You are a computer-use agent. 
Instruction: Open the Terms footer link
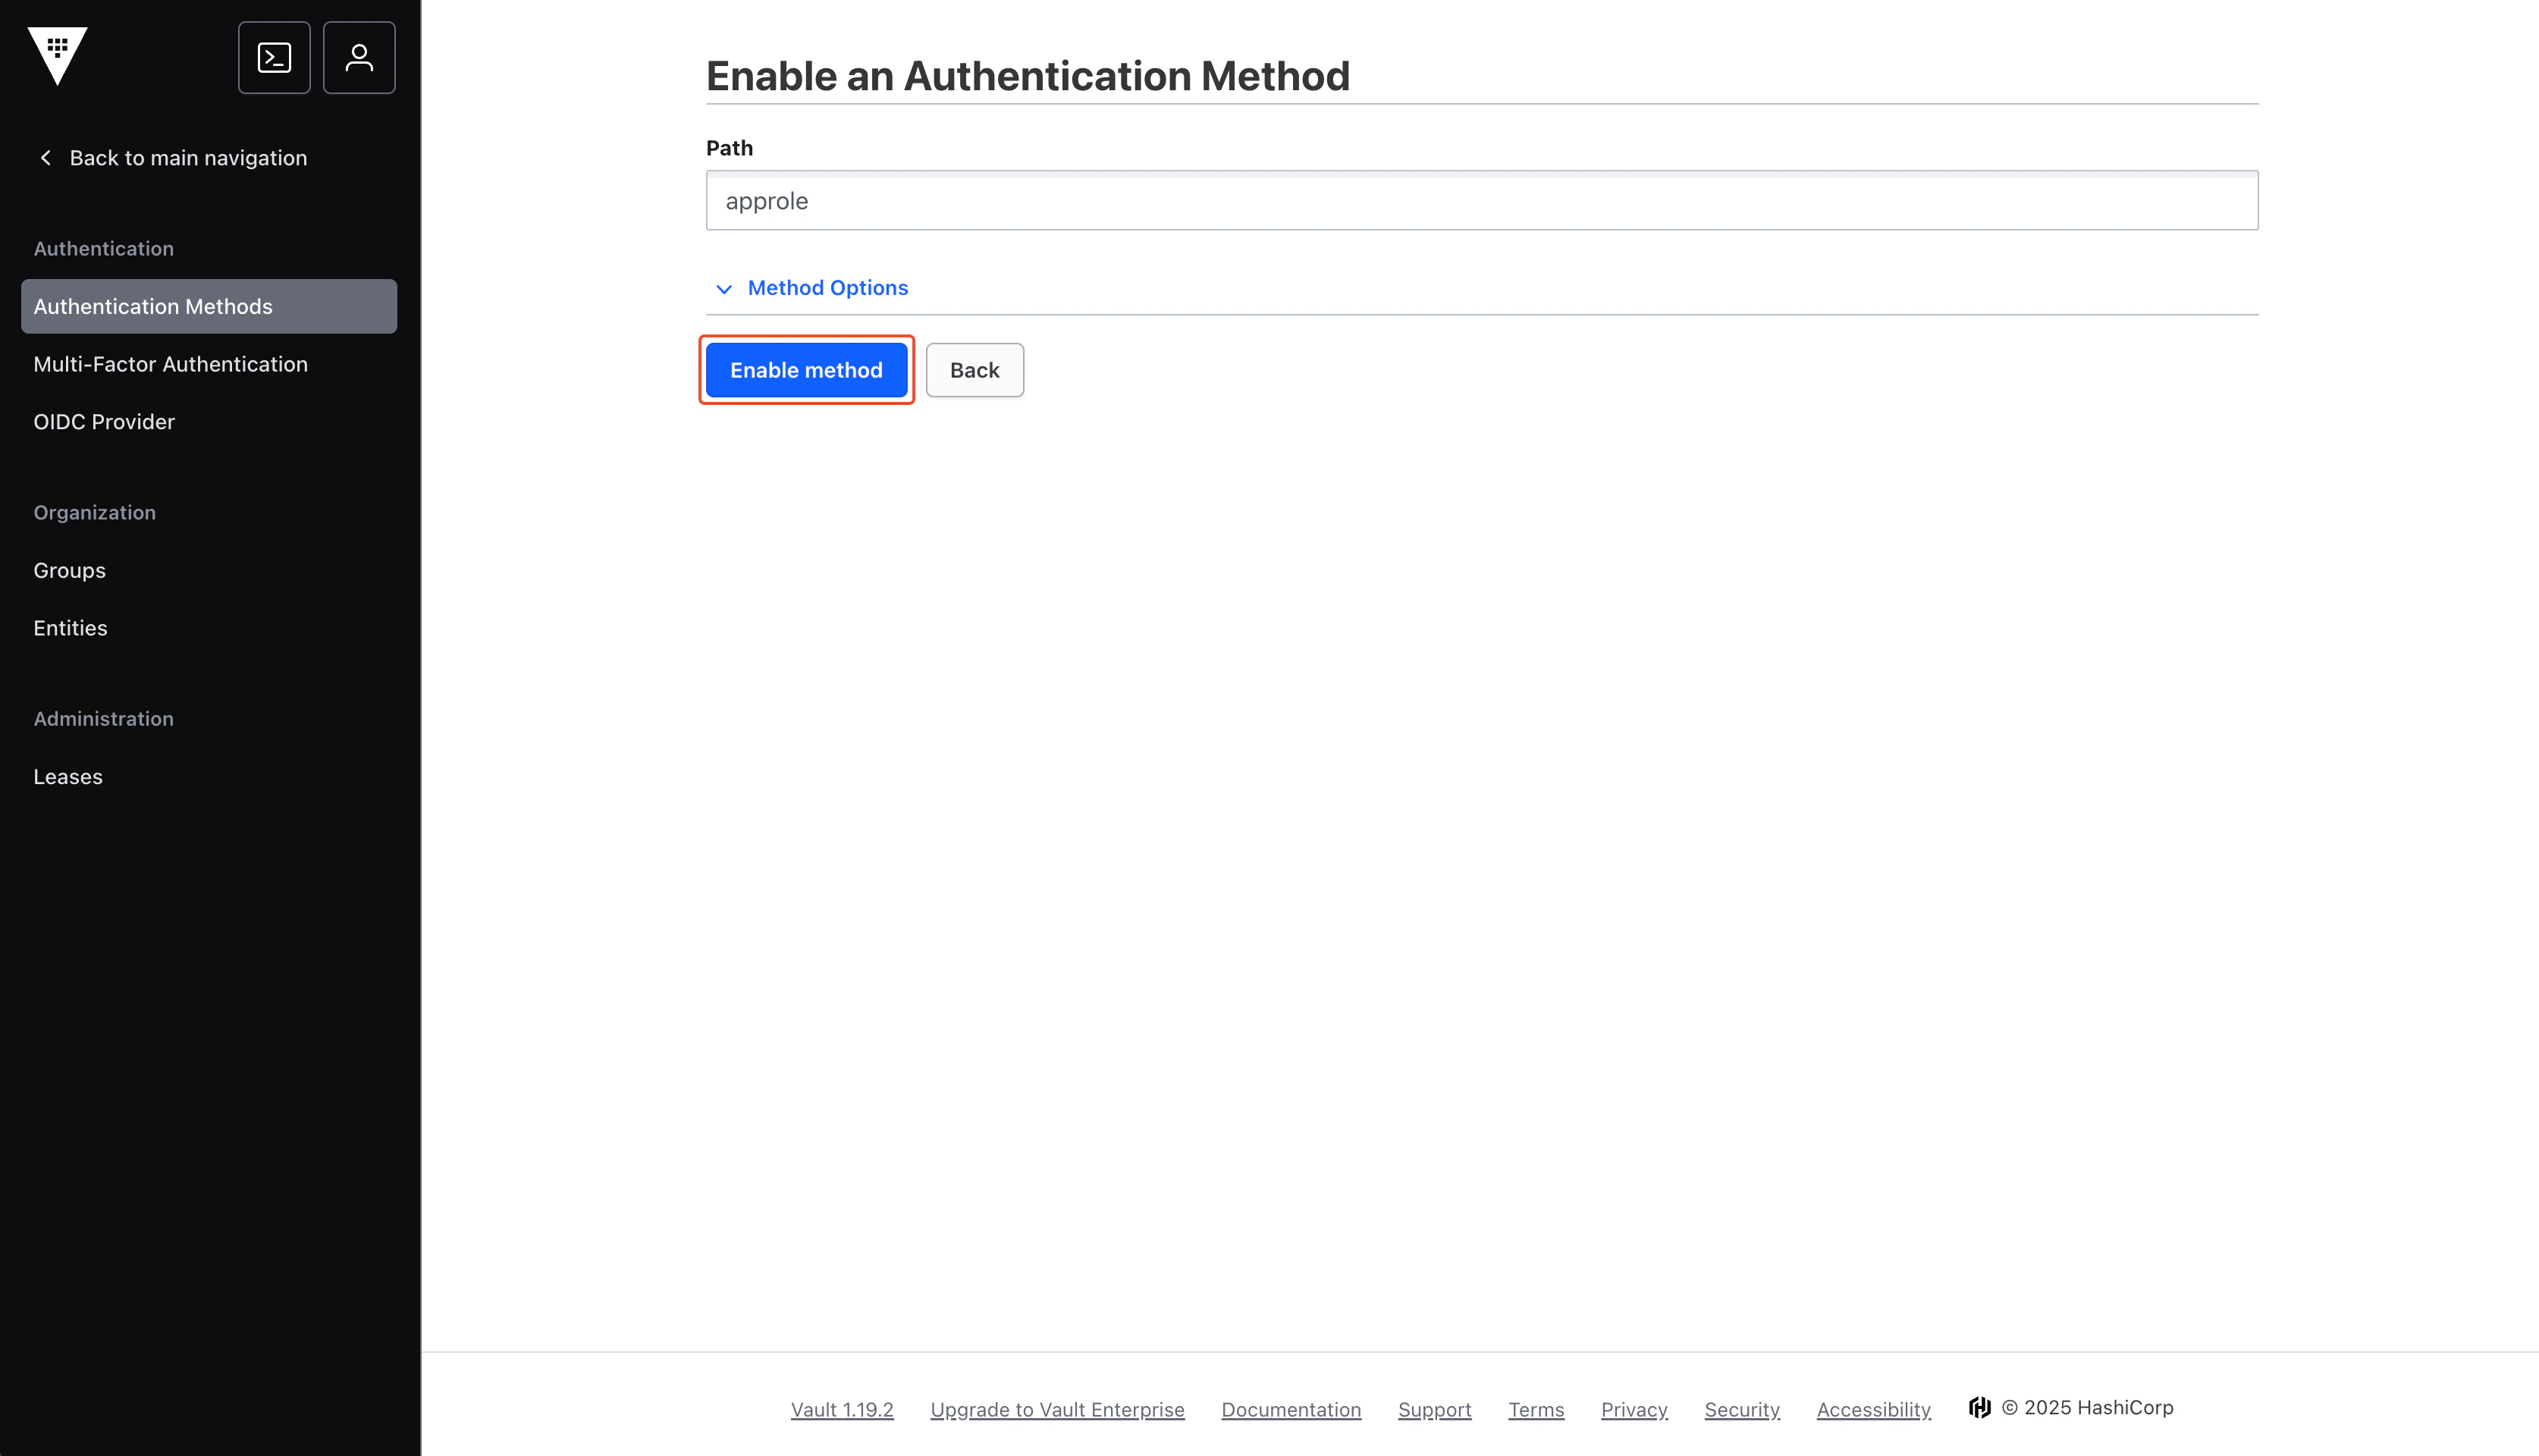(1536, 1410)
